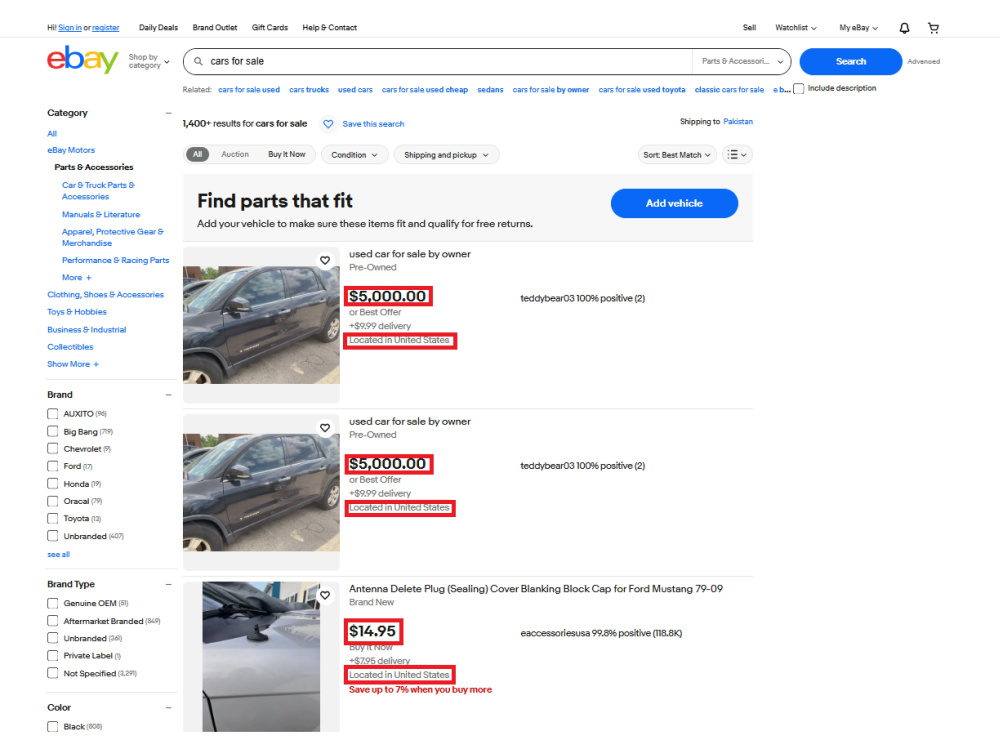1000x750 pixels.
Task: Check the Toyota brand filter
Action: (x=53, y=518)
